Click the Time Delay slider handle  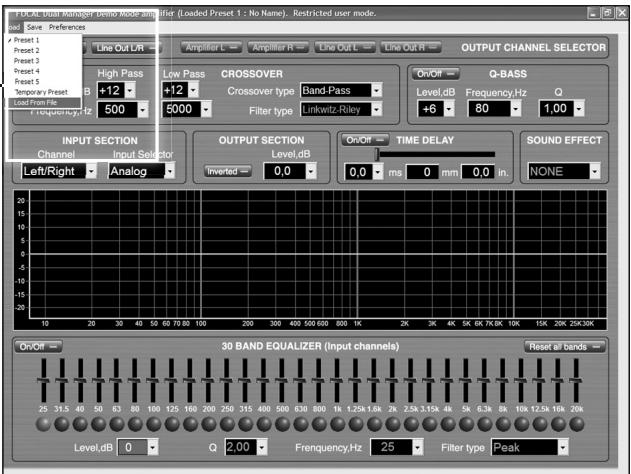pos(377,154)
